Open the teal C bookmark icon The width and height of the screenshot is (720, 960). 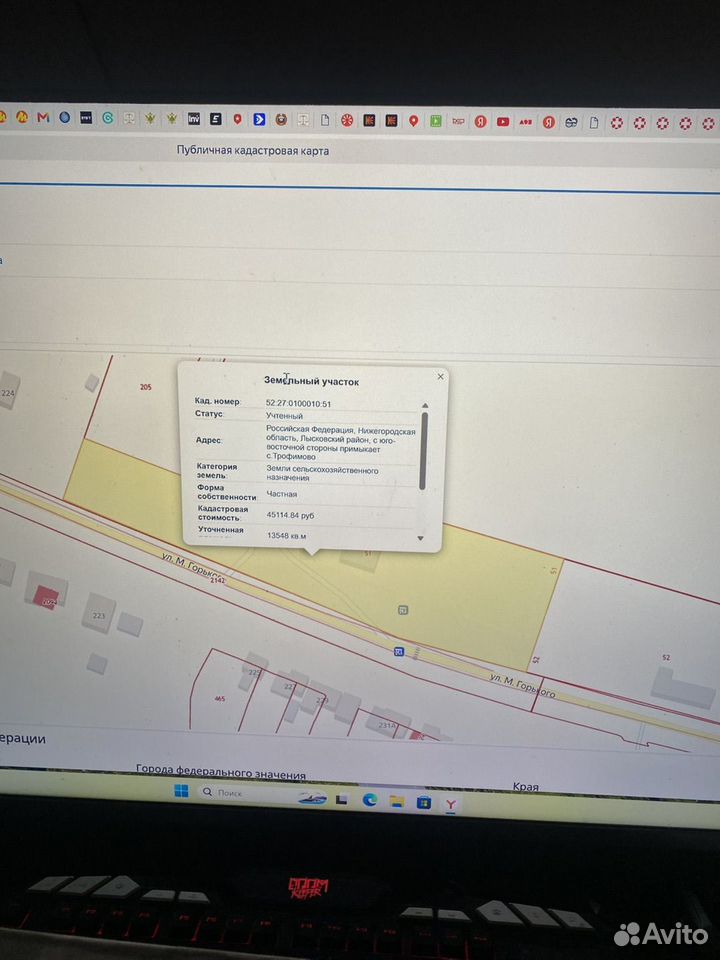point(108,118)
